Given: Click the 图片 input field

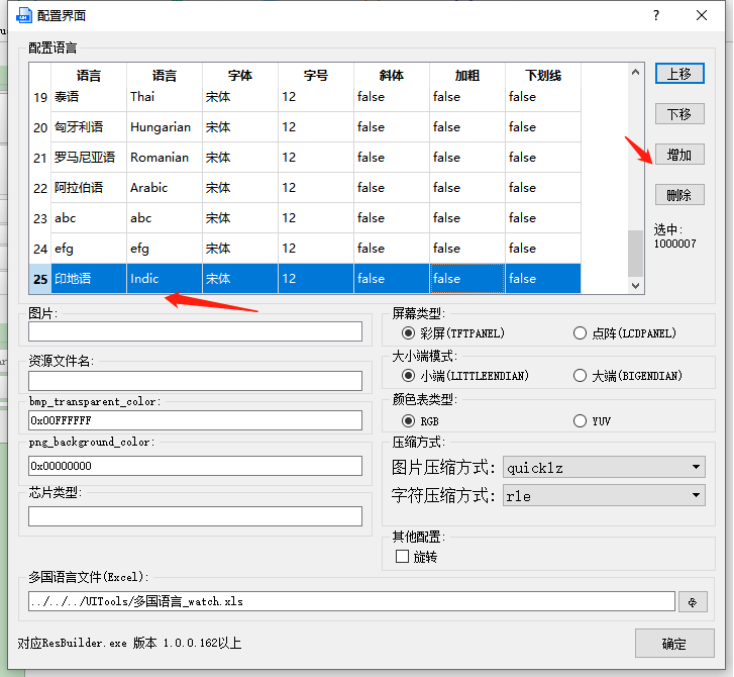Looking at the screenshot, I should 195,331.
